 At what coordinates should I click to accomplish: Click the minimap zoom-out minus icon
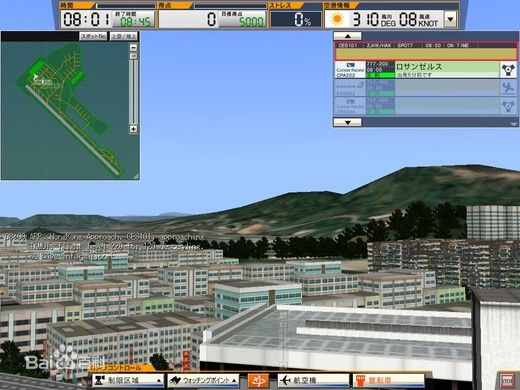[x=133, y=48]
